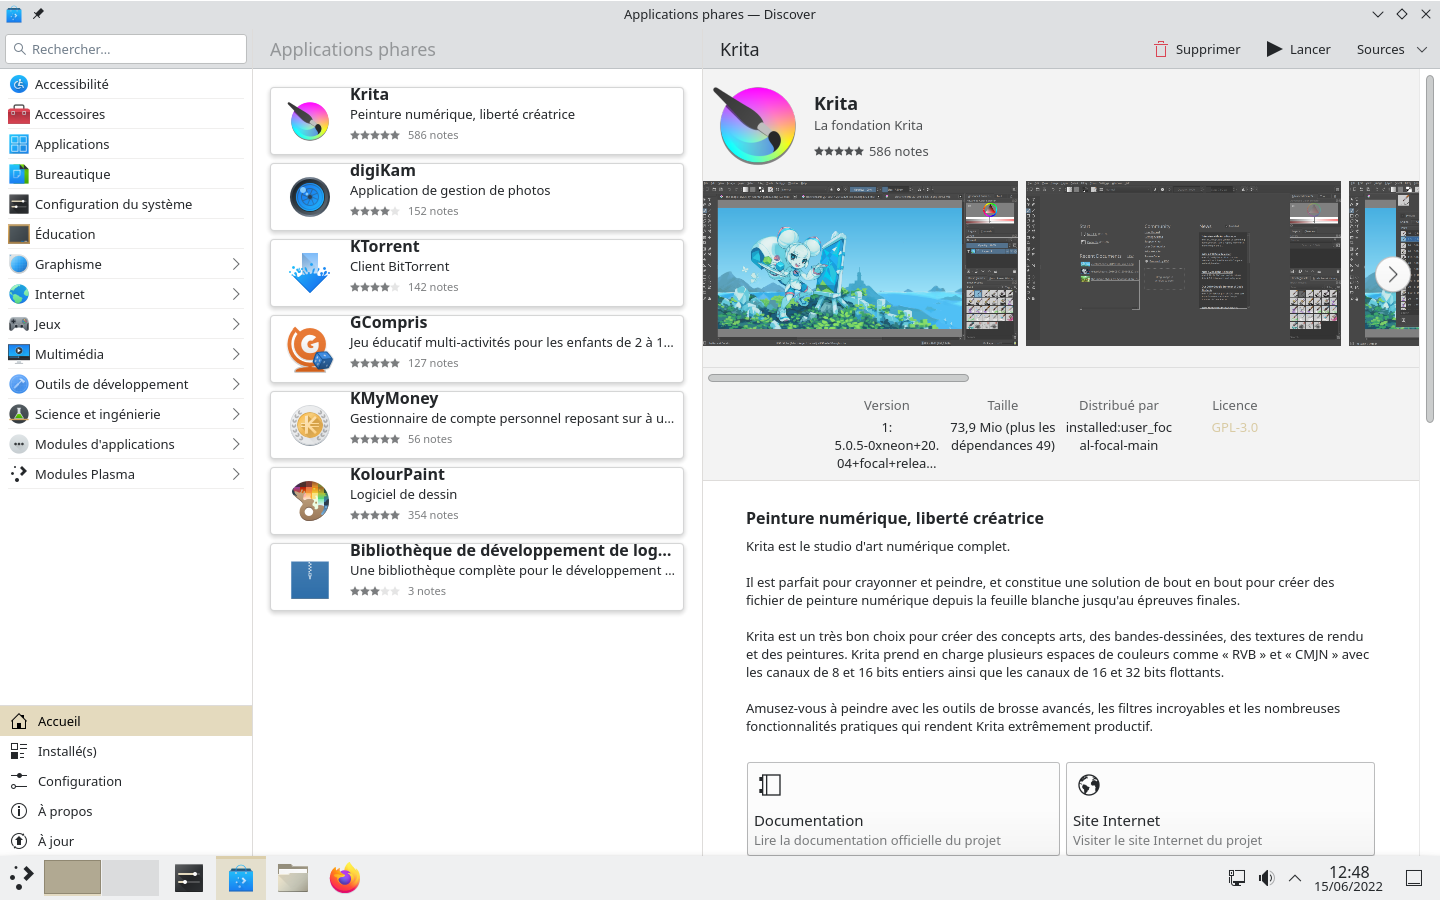This screenshot has height=900, width=1440.
Task: Click the Krita icon in the app list
Action: pyautogui.click(x=309, y=121)
